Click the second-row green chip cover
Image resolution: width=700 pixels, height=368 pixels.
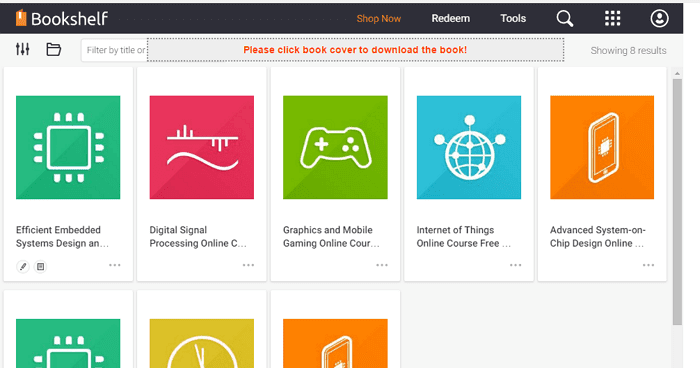coord(68,343)
